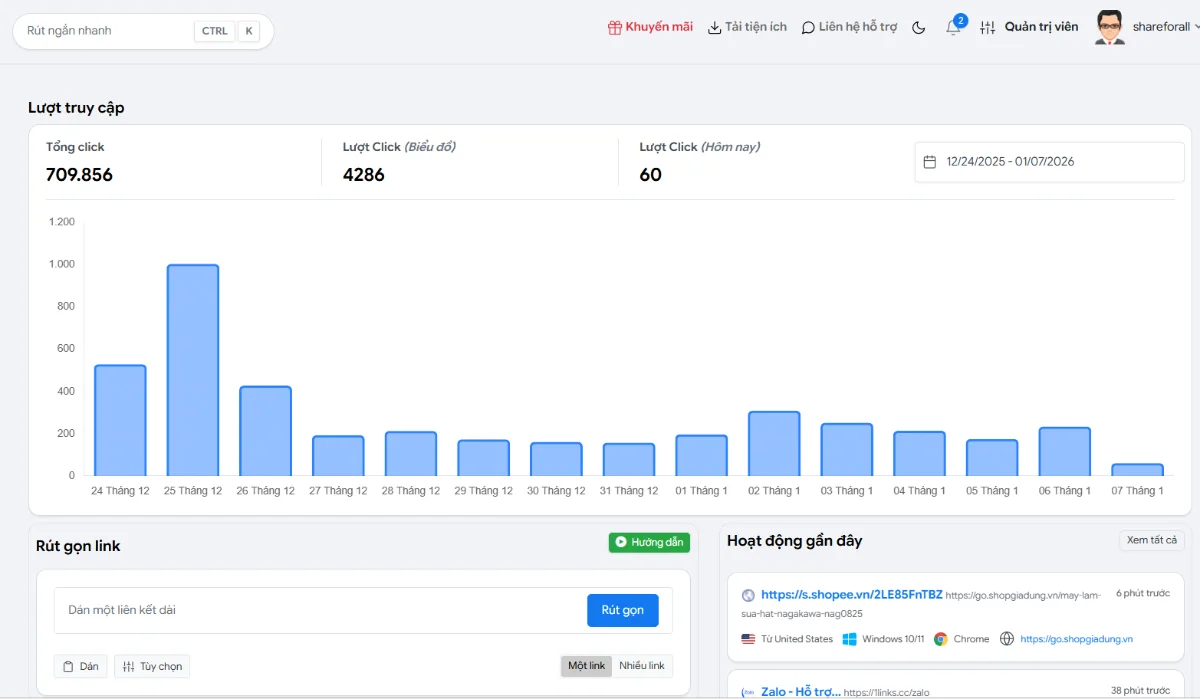The height and width of the screenshot is (699, 1200).
Task: Click the Chrome browser icon in recent activity
Action: [x=941, y=638]
